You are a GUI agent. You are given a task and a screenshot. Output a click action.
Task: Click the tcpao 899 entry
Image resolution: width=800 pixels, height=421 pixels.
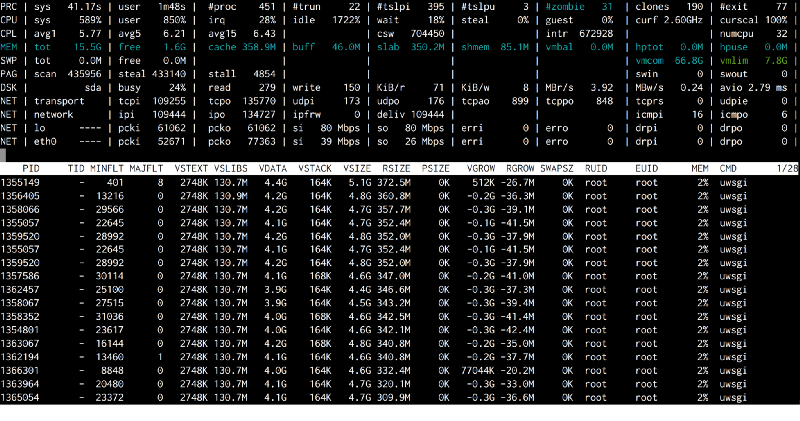[x=495, y=101]
